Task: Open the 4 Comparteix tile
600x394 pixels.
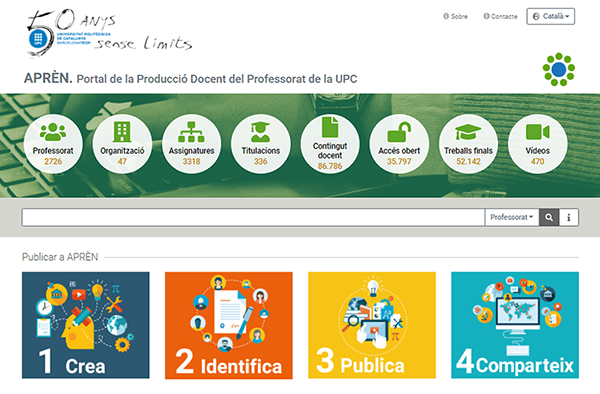Action: 515,325
